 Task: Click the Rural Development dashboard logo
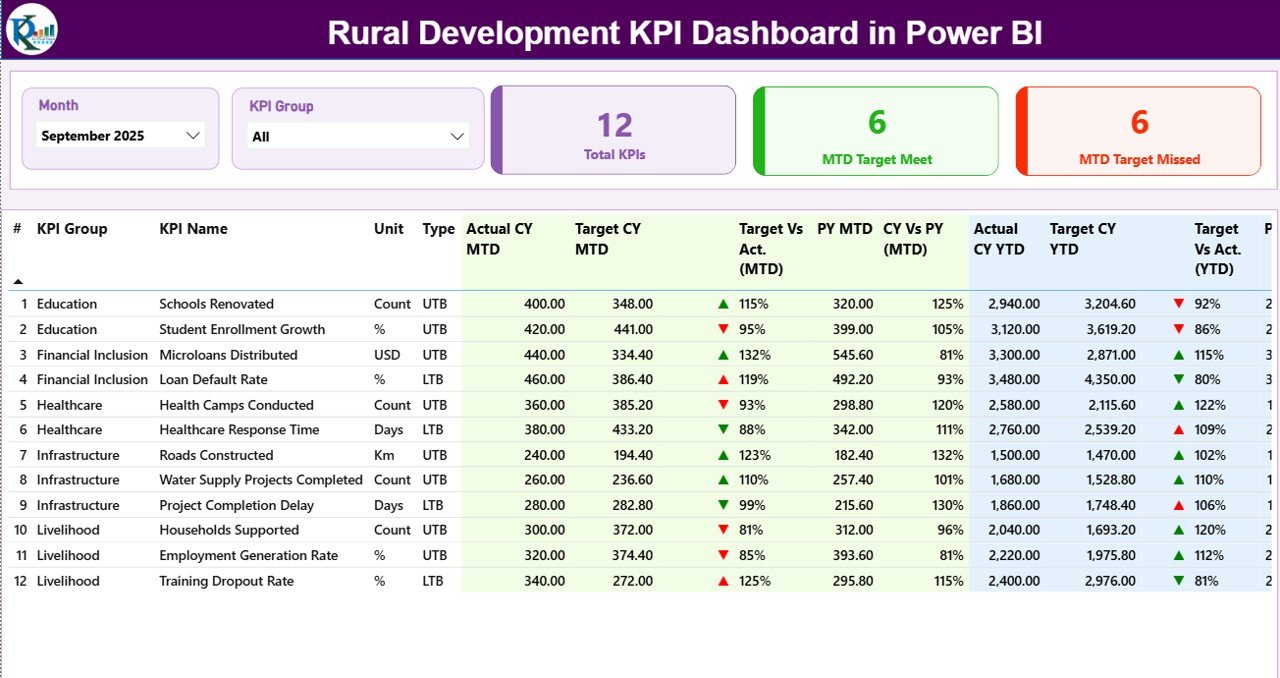pyautogui.click(x=30, y=30)
